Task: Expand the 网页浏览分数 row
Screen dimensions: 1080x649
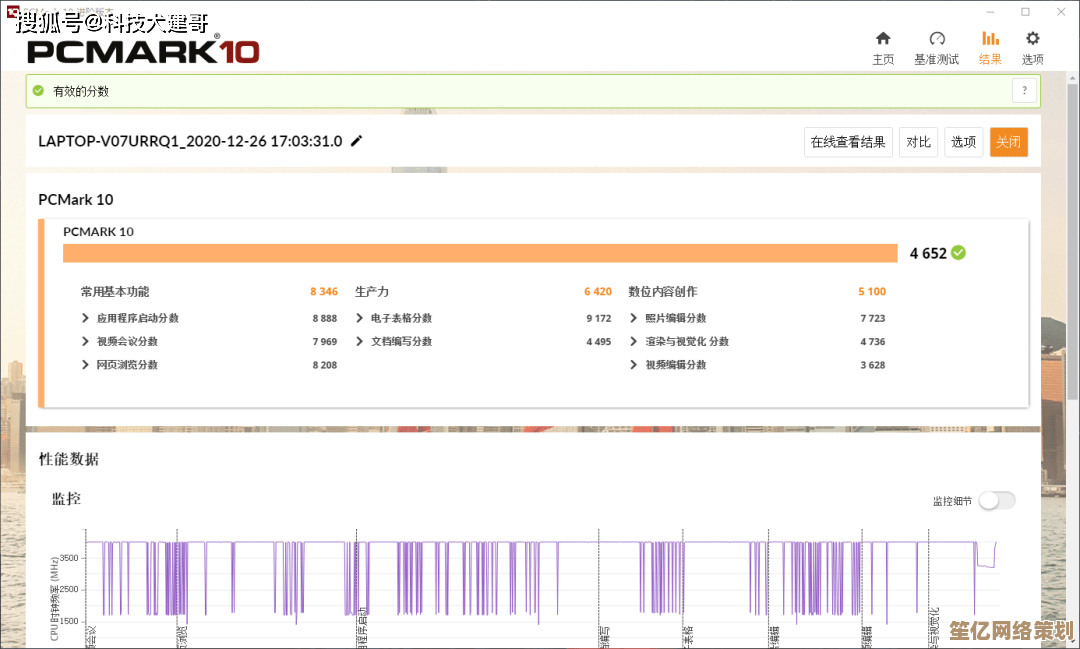Action: click(85, 364)
